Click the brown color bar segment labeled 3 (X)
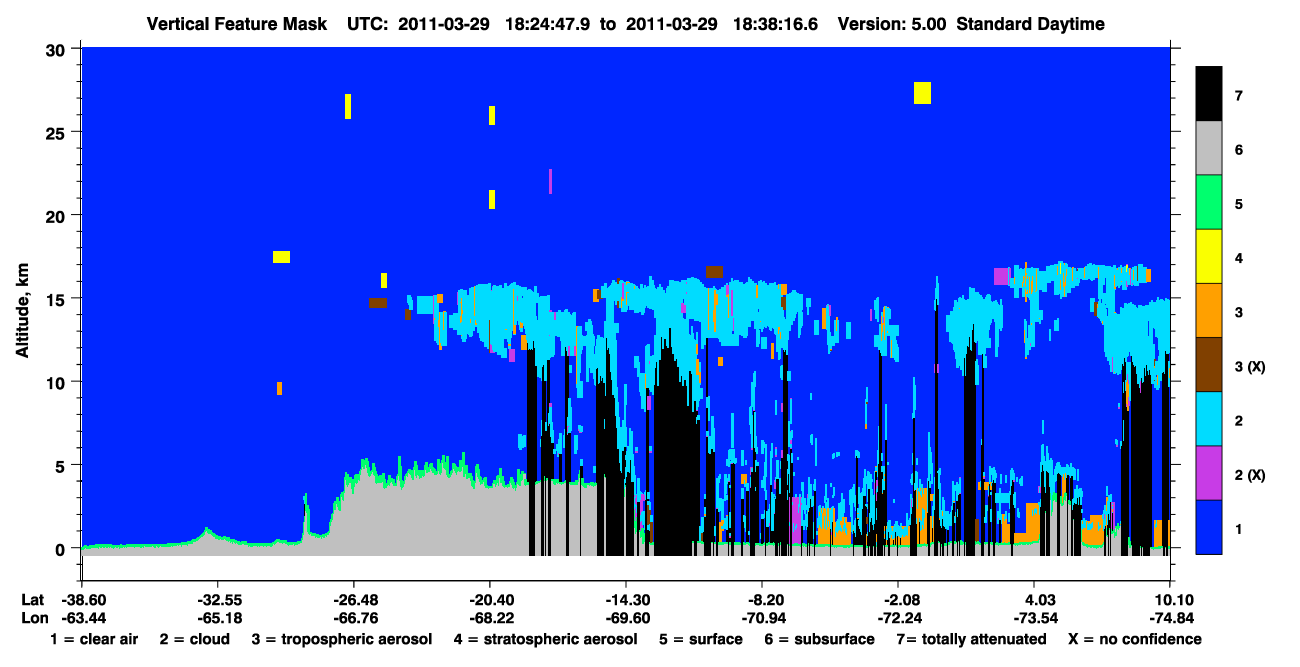The image size is (1300, 667). pyautogui.click(x=1209, y=364)
